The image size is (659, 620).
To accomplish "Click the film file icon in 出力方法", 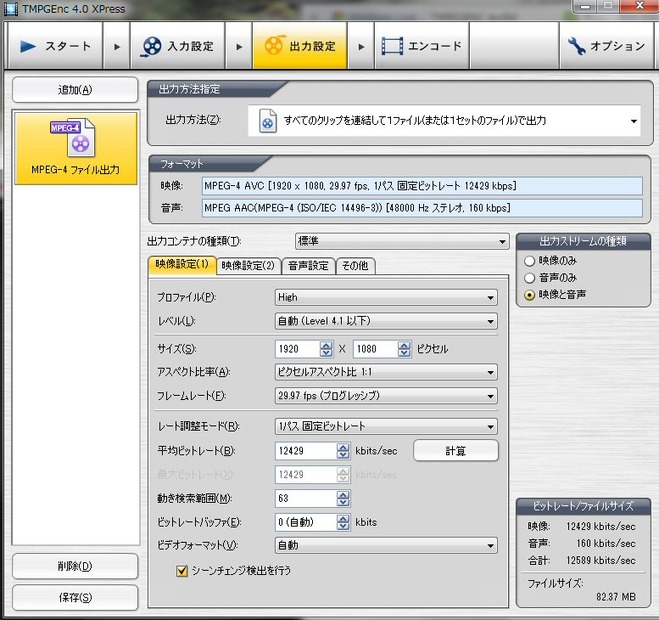I will [x=267, y=121].
